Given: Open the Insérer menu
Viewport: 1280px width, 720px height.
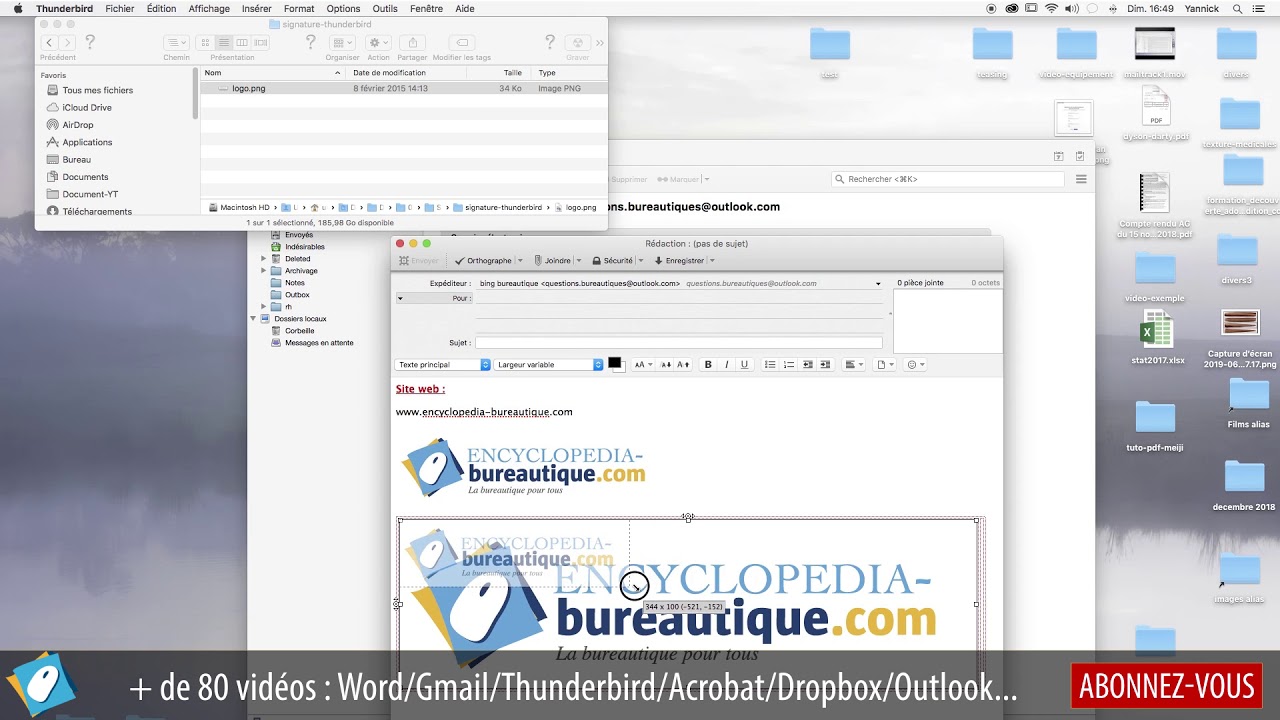Looking at the screenshot, I should click(x=257, y=8).
